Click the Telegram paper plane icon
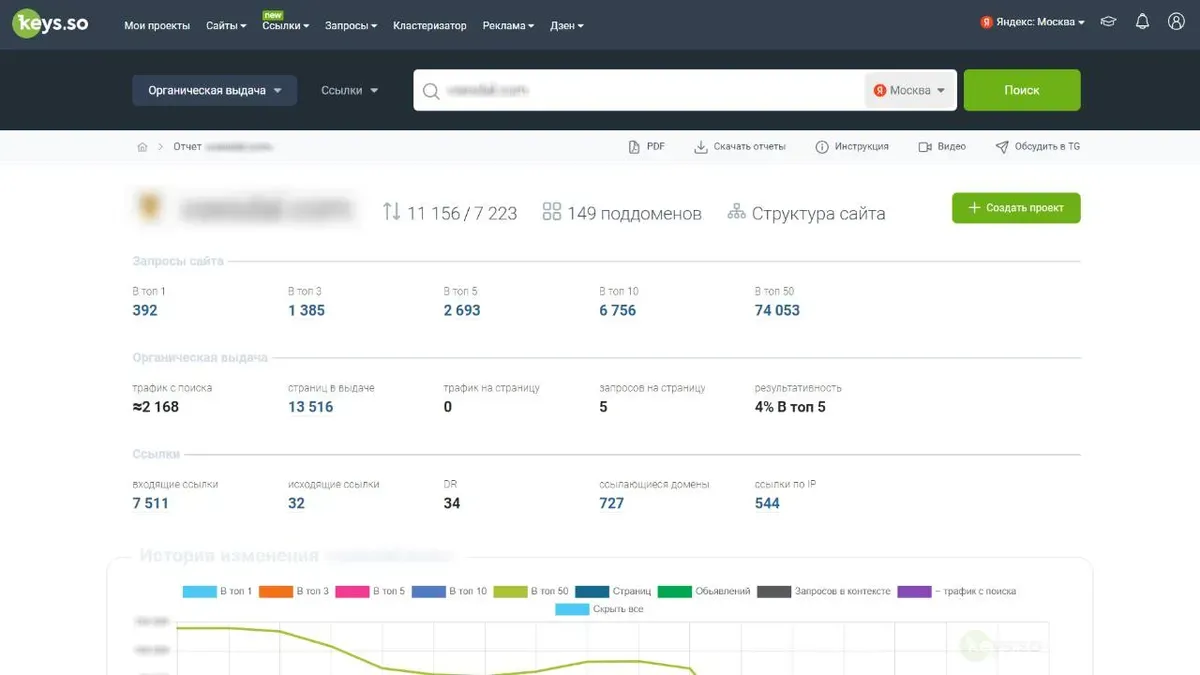The image size is (1200, 675). (1002, 147)
